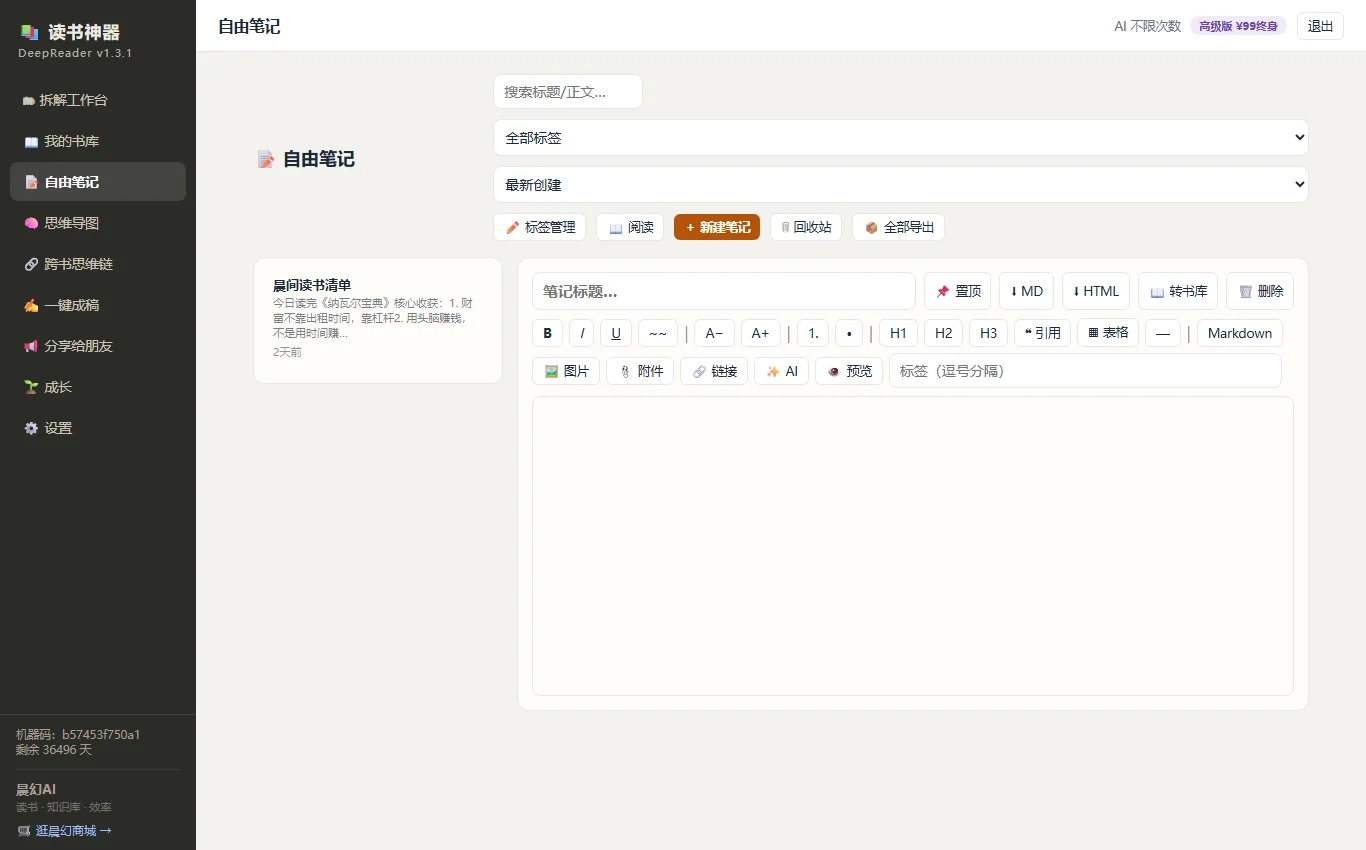Open 思维导图 mind map page

98,223
